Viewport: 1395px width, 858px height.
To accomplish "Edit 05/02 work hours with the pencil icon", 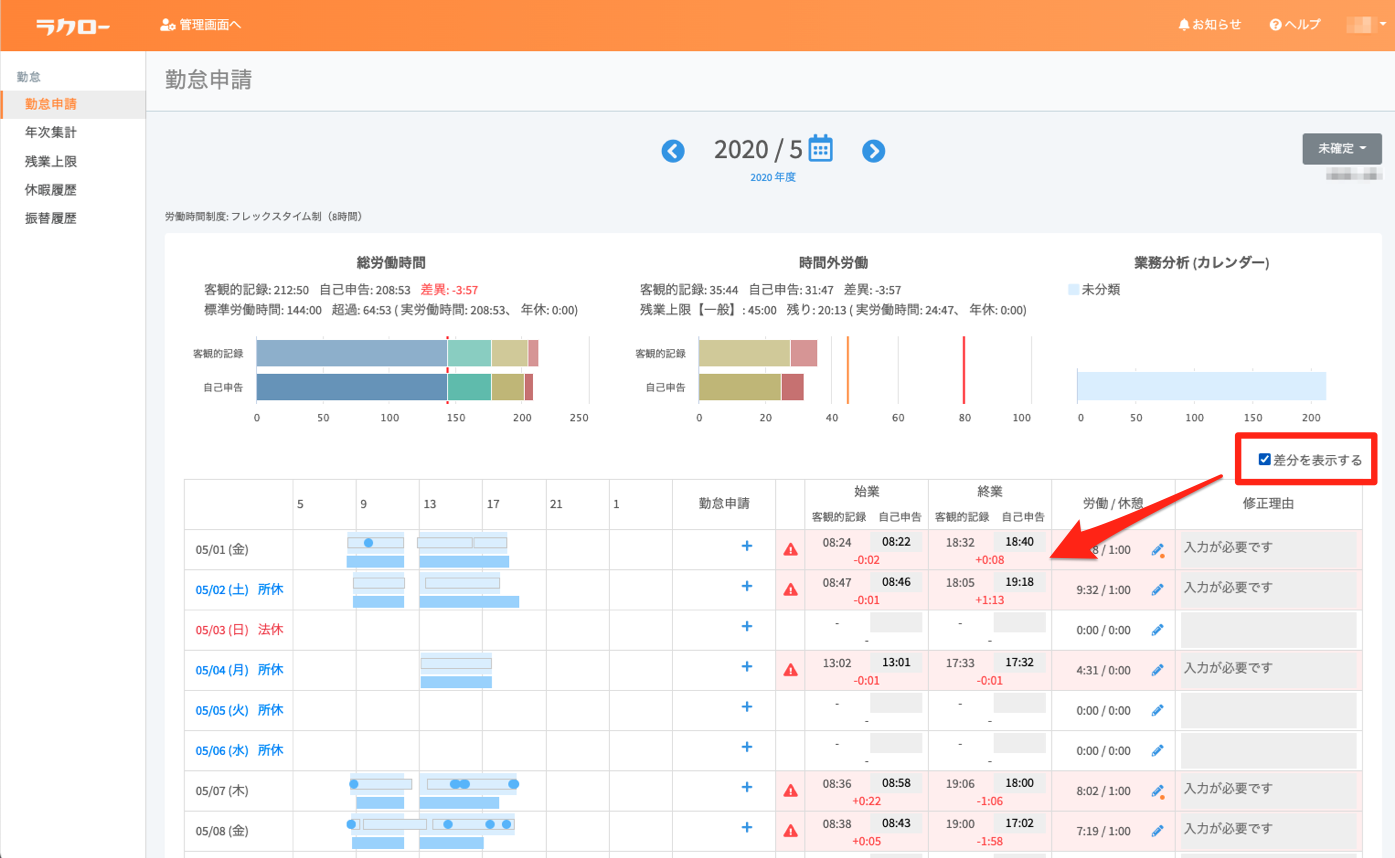I will coord(1159,589).
